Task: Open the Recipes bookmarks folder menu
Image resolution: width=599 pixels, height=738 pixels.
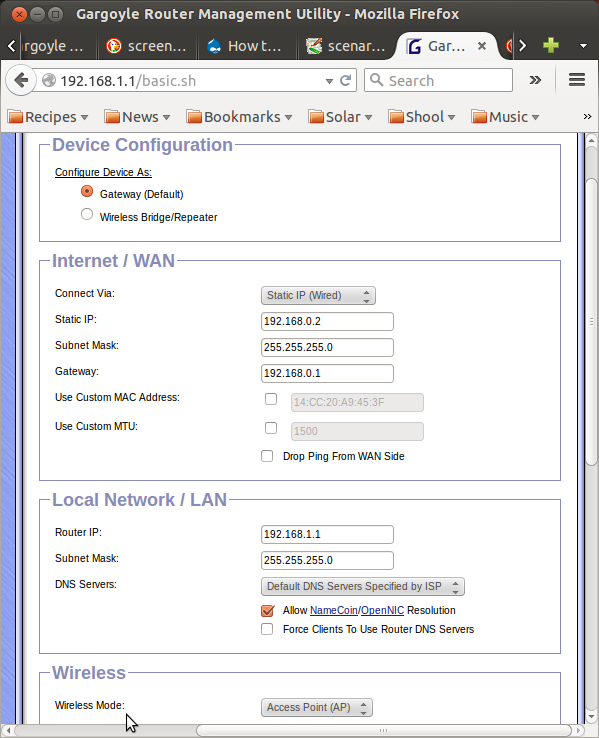Action: tap(48, 117)
